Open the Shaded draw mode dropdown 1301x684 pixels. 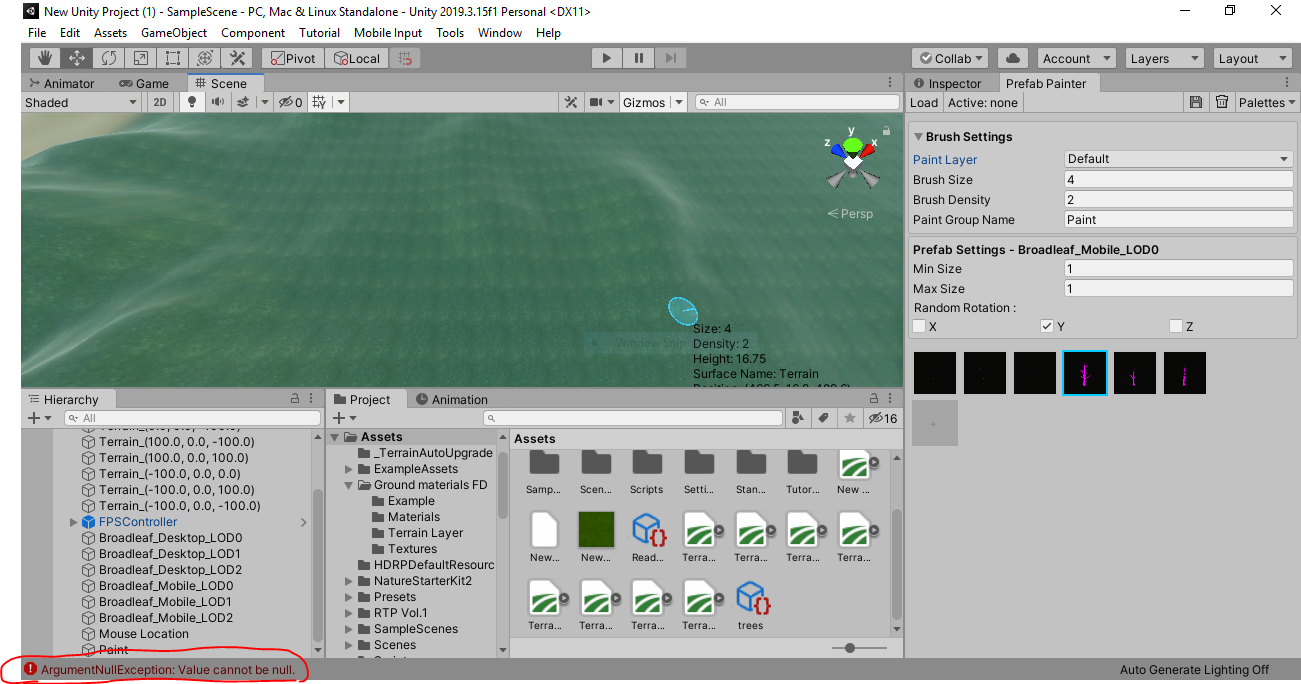(80, 101)
